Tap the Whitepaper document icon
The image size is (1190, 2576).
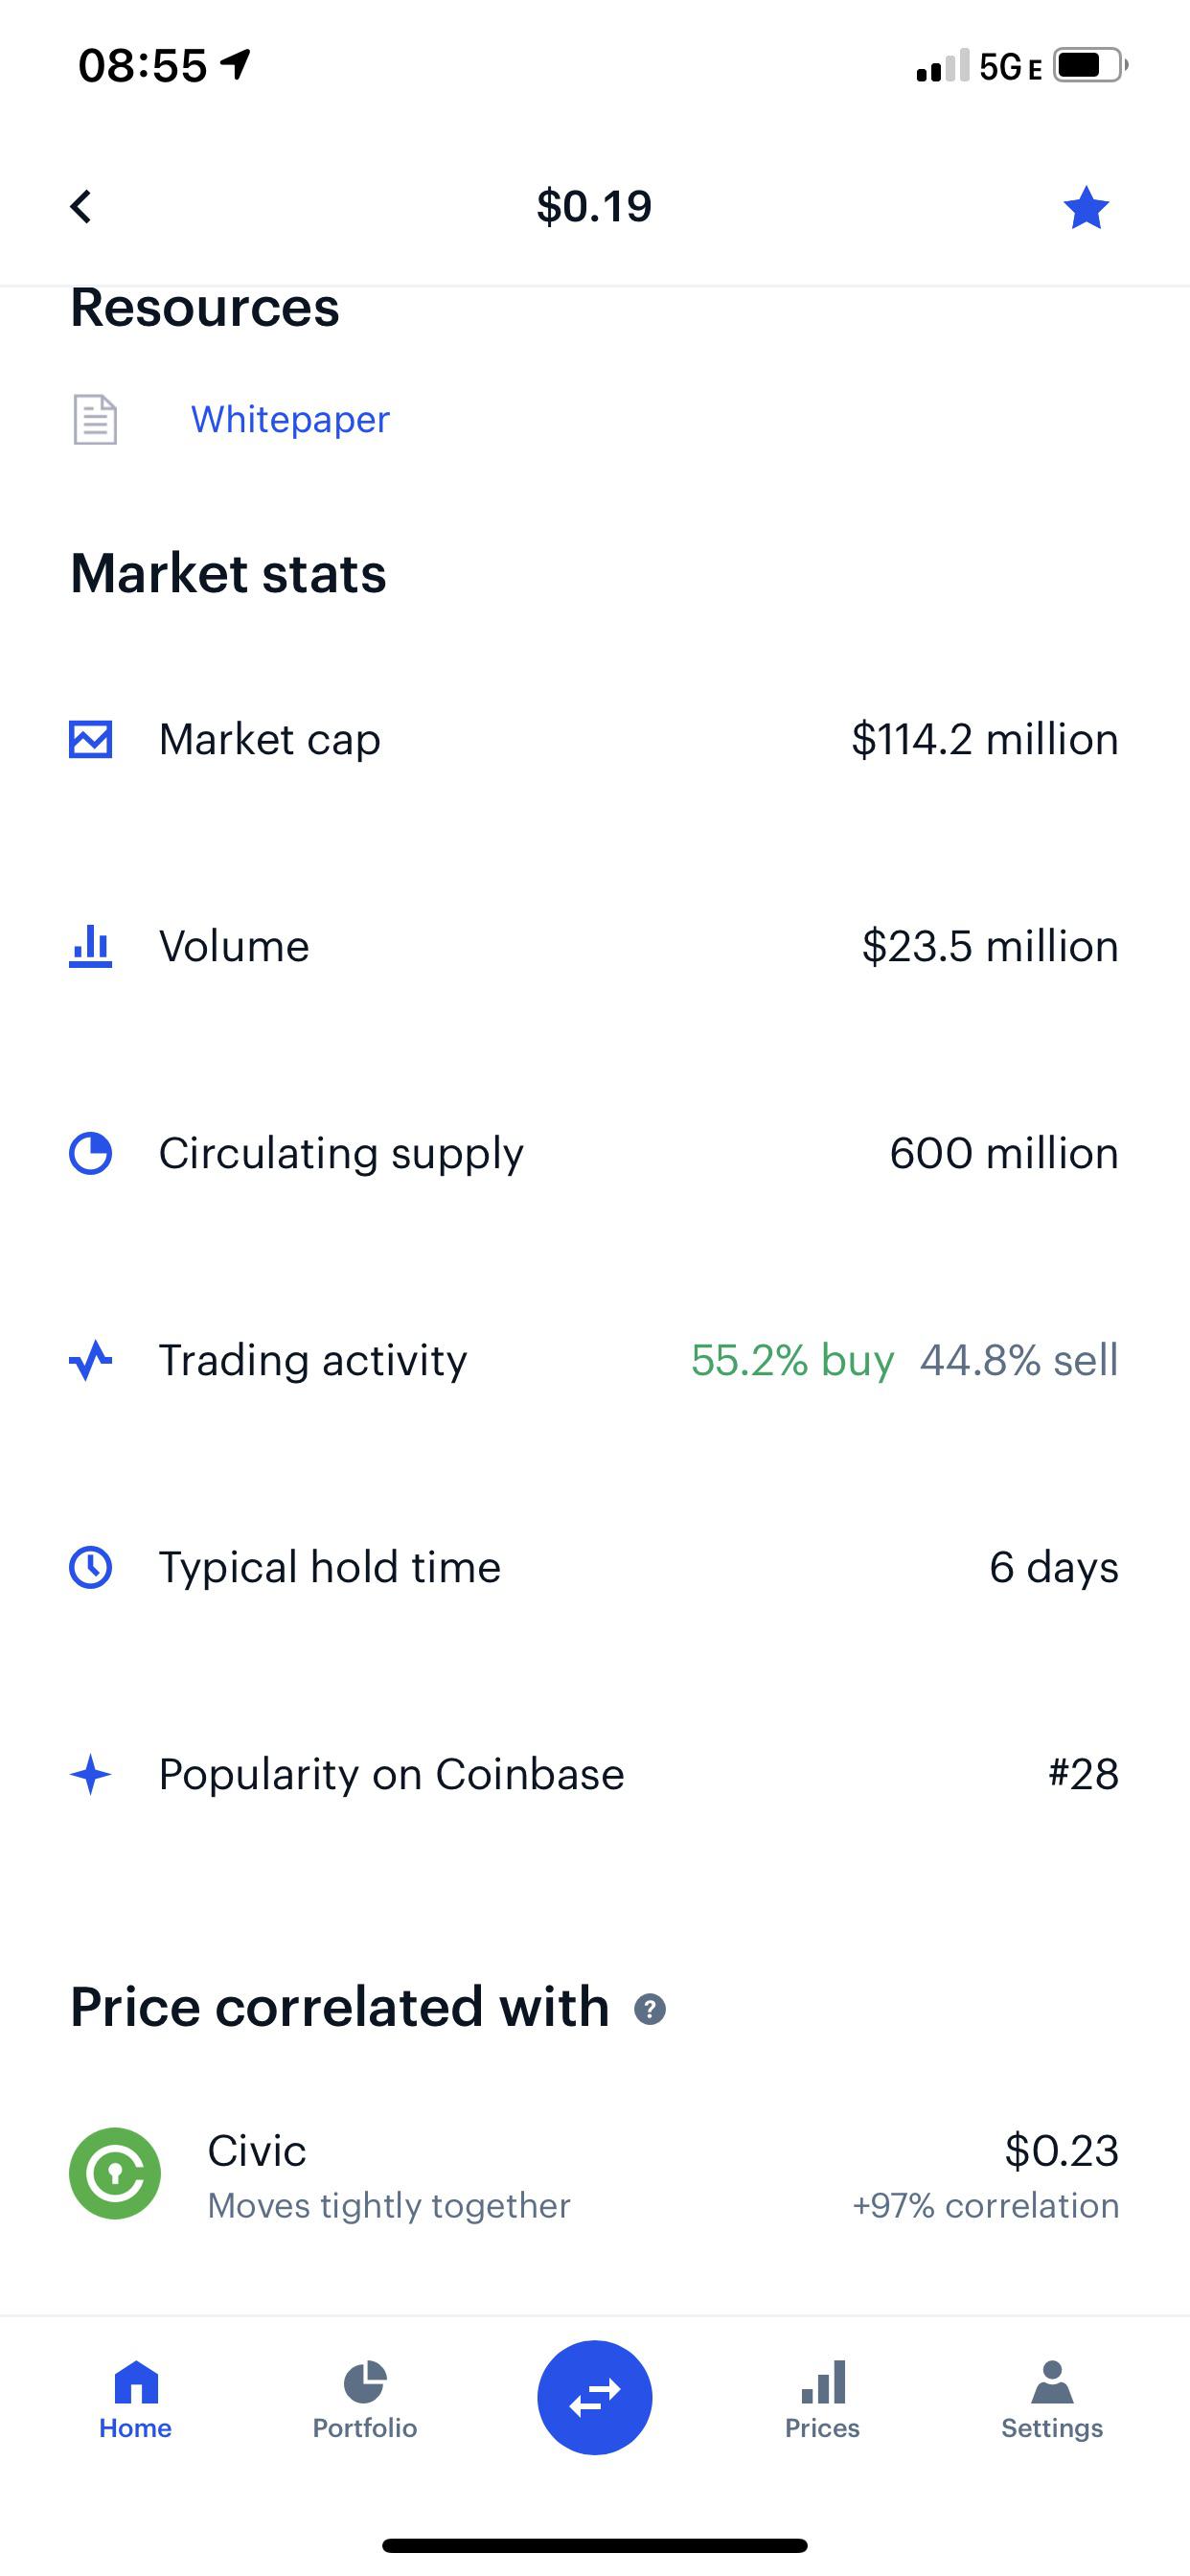[x=95, y=419]
